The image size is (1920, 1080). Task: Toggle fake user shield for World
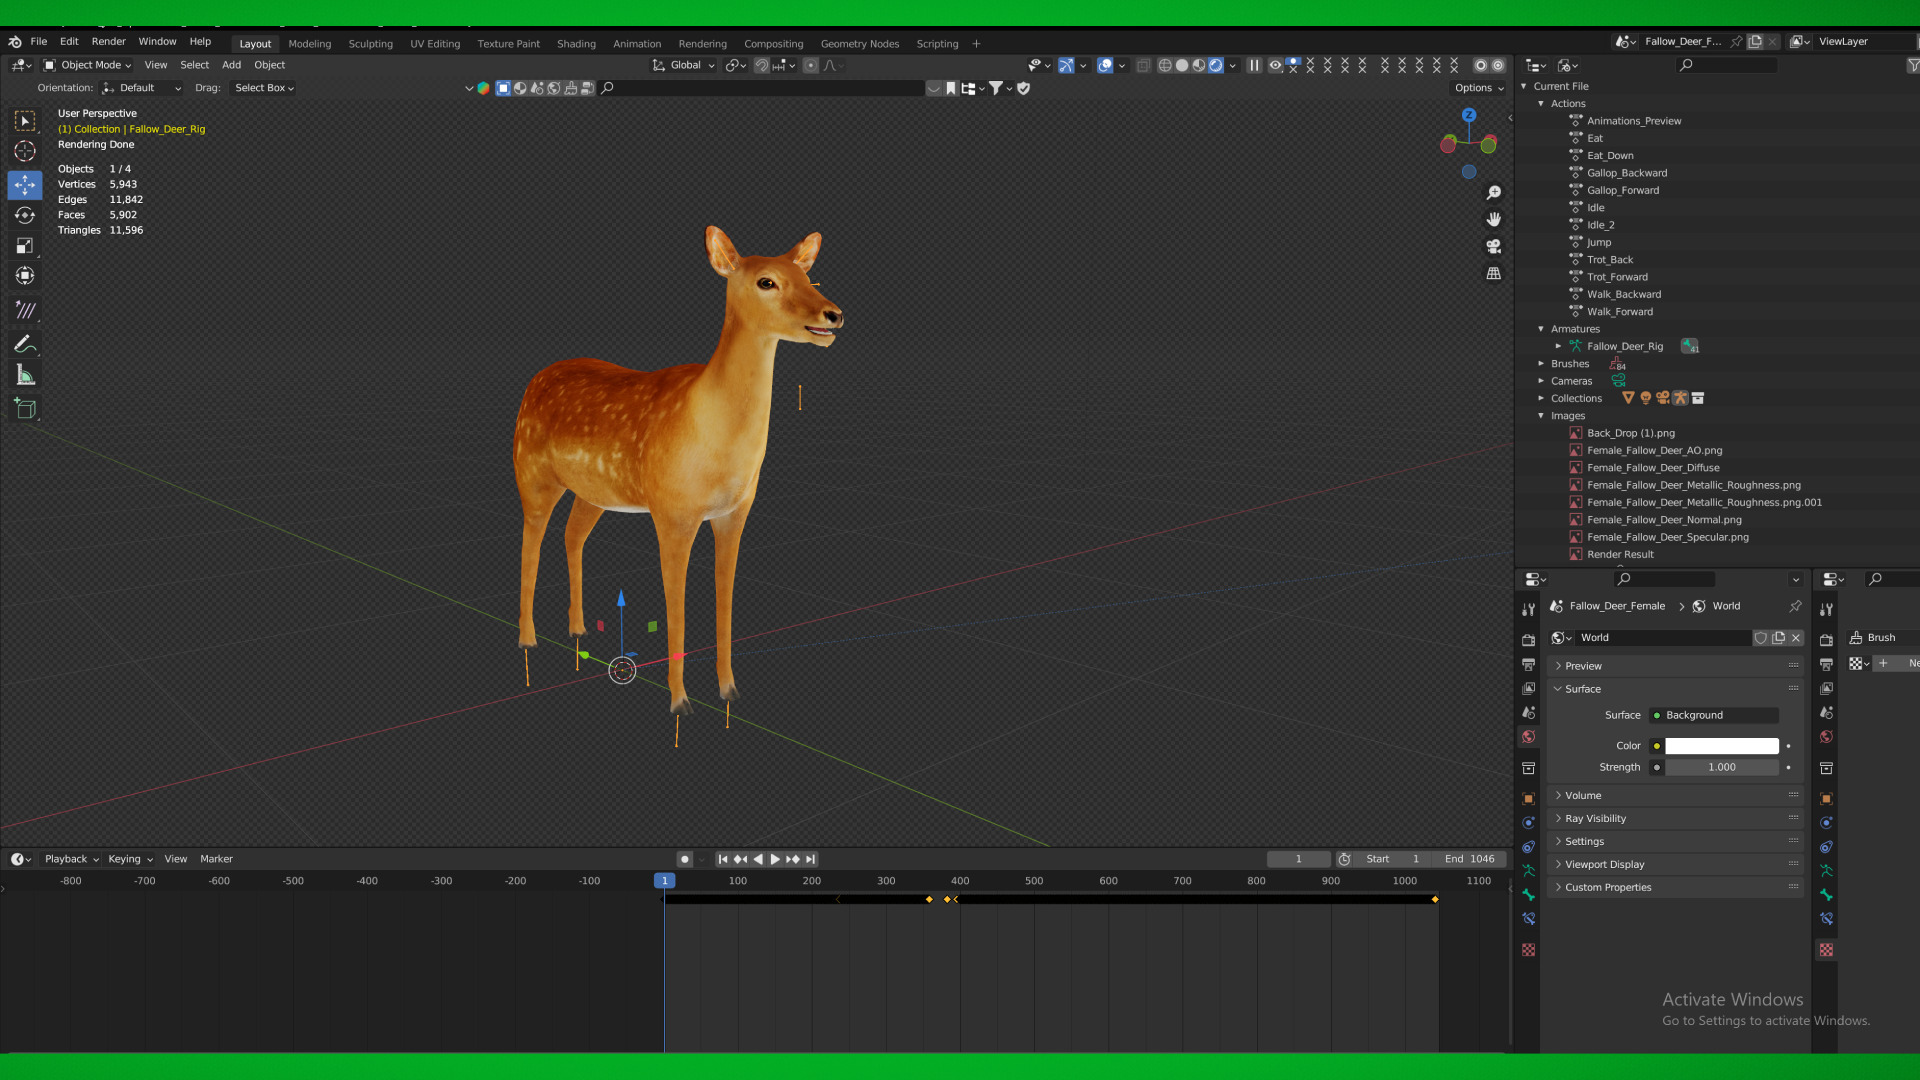coord(1760,638)
